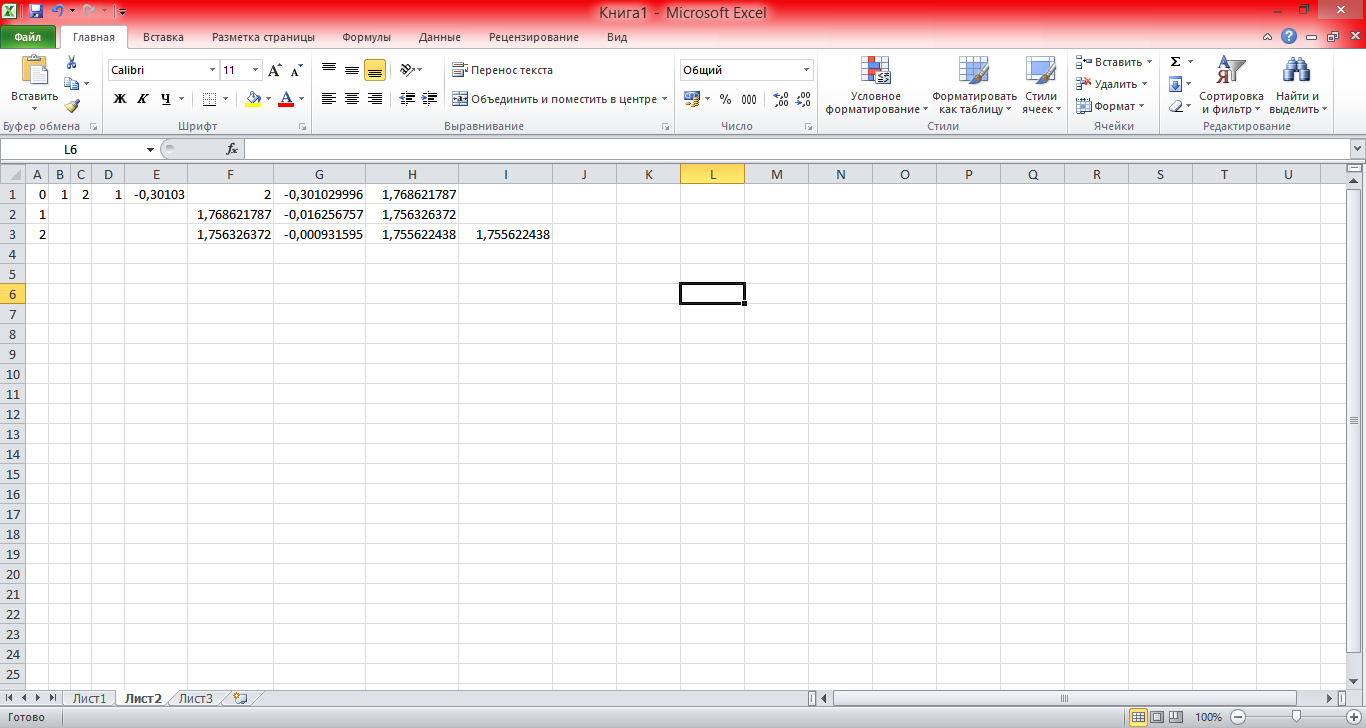Apply the red font color

pyautogui.click(x=287, y=99)
